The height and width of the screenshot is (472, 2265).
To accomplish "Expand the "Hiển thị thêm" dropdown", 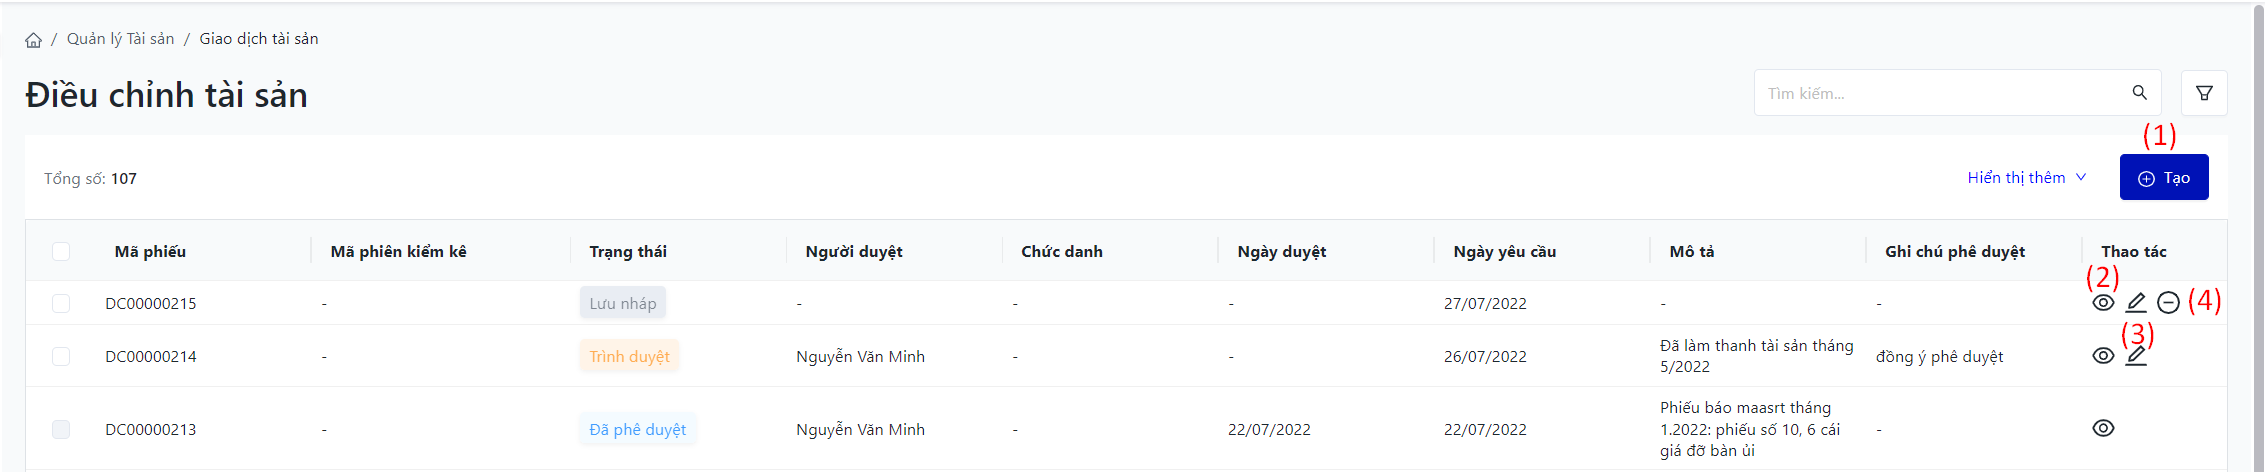I will coord(2026,178).
